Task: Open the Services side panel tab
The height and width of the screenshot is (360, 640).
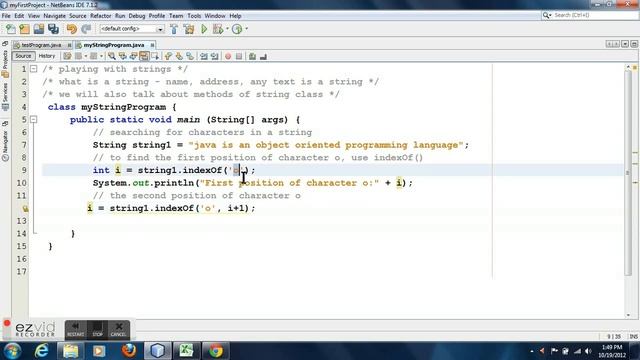Action: click(5, 96)
